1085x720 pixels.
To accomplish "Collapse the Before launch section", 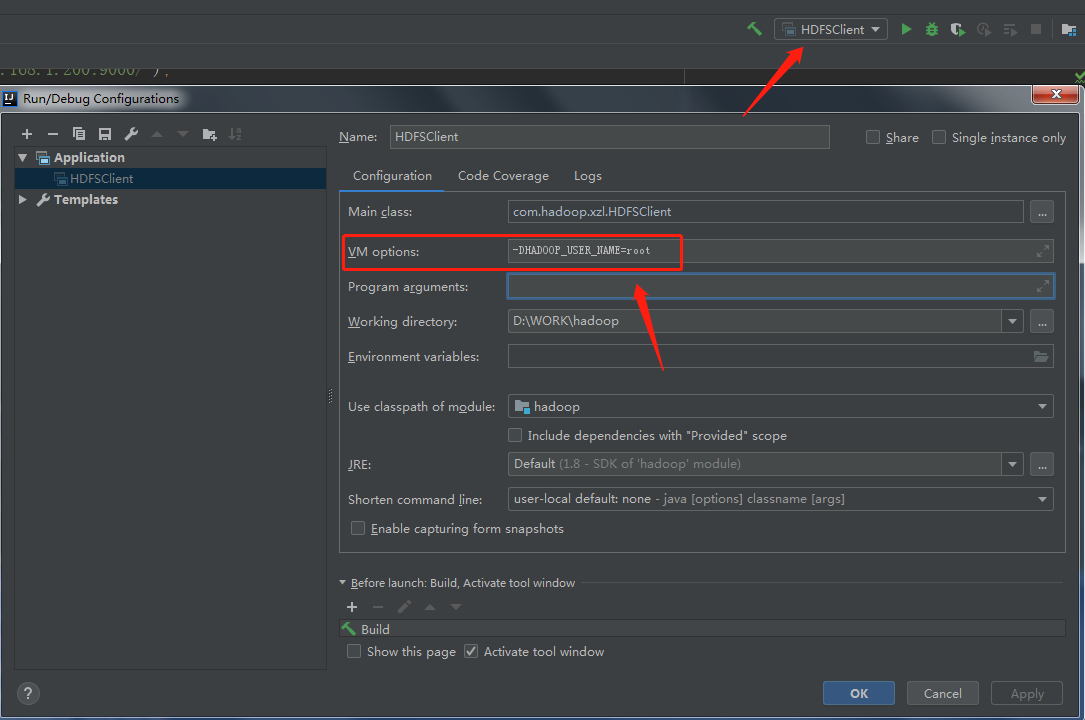I will click(343, 582).
